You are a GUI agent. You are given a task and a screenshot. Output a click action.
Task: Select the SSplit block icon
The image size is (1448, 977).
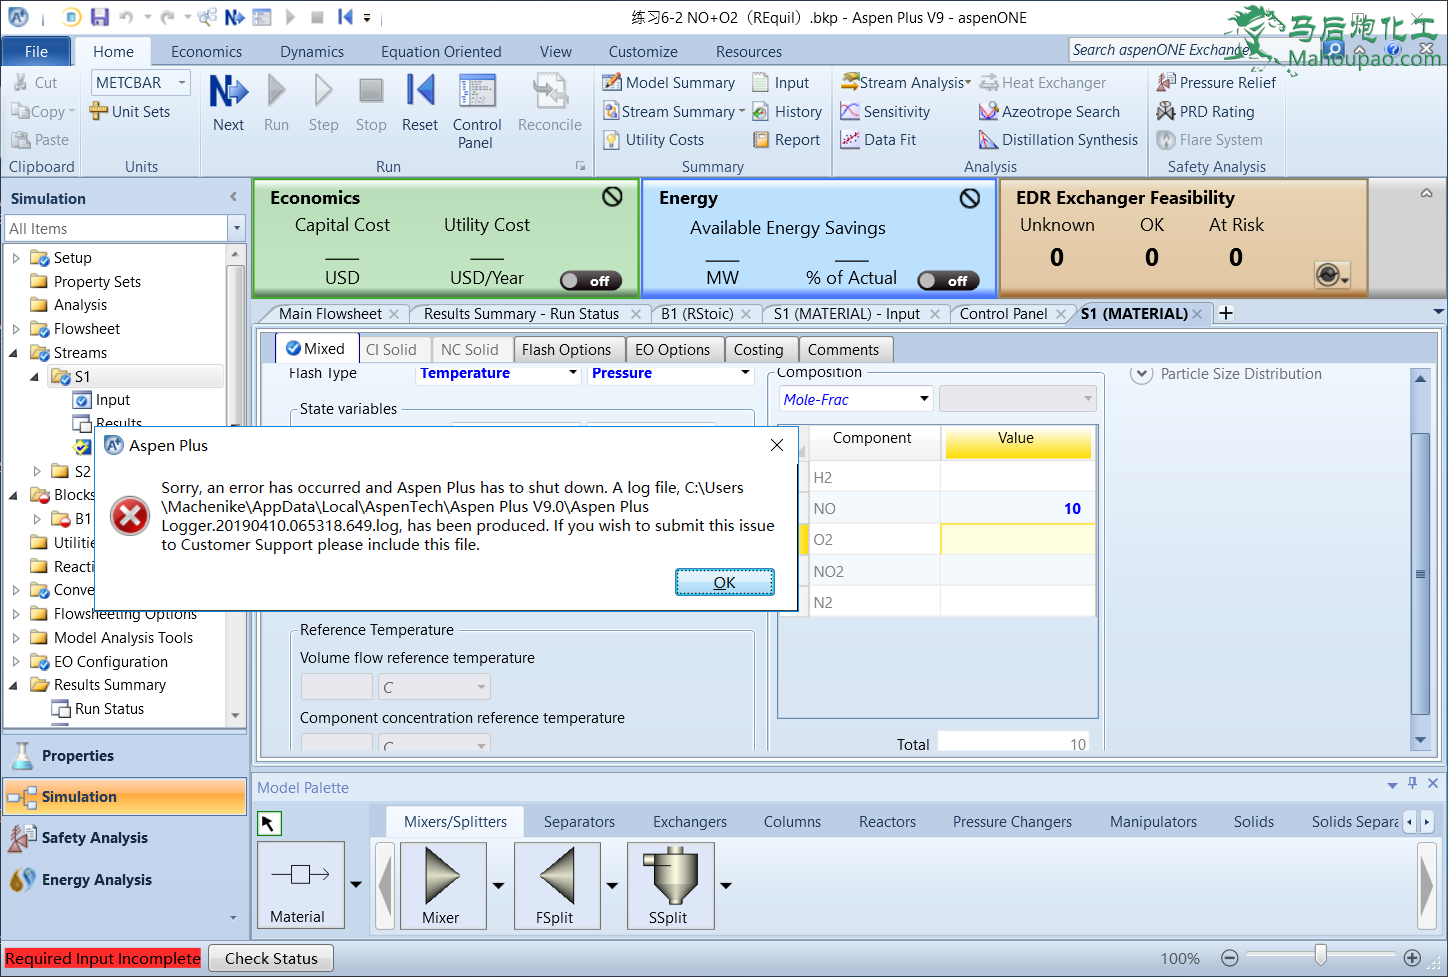point(670,885)
